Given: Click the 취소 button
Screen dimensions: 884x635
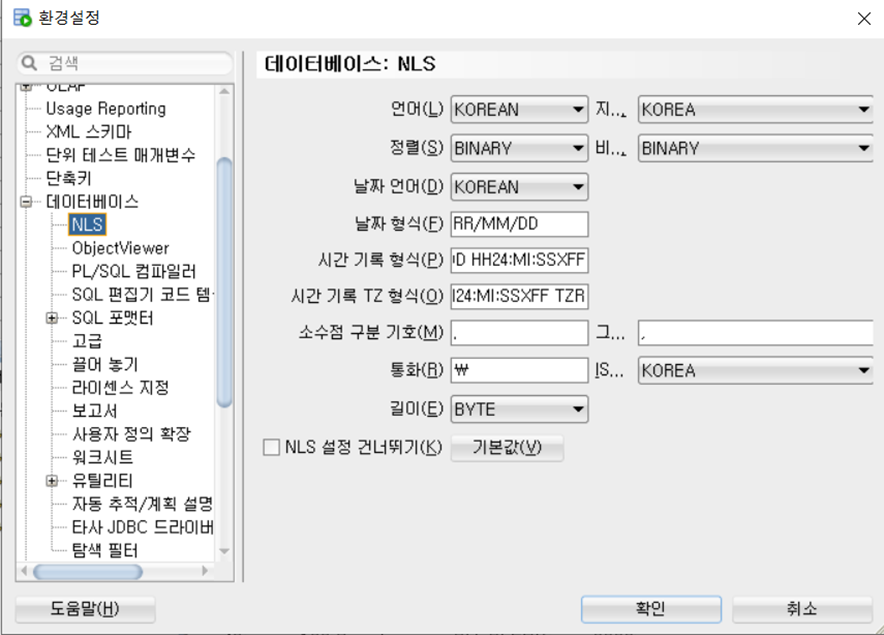Looking at the screenshot, I should point(802,609).
